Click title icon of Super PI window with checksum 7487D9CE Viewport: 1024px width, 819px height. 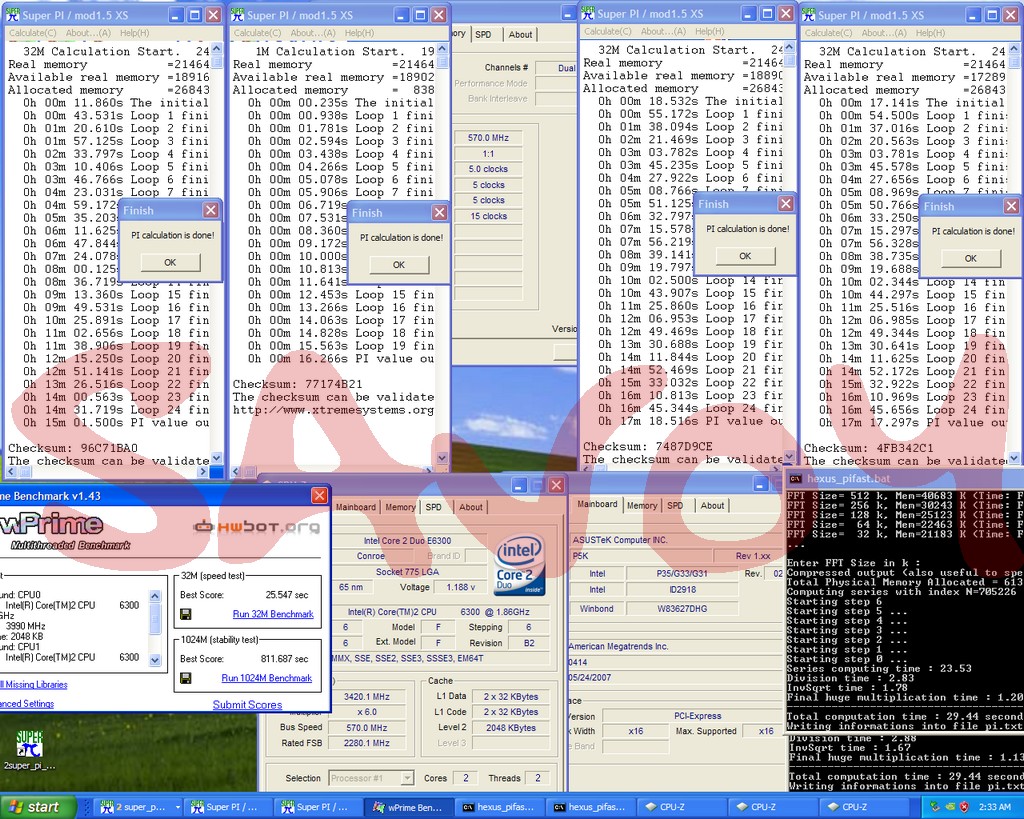[588, 13]
